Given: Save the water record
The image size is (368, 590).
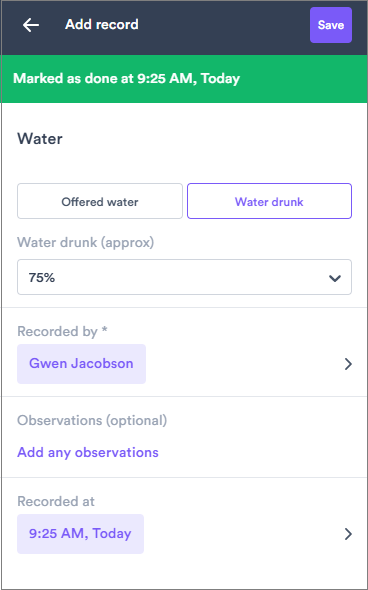Looking at the screenshot, I should coord(331,25).
